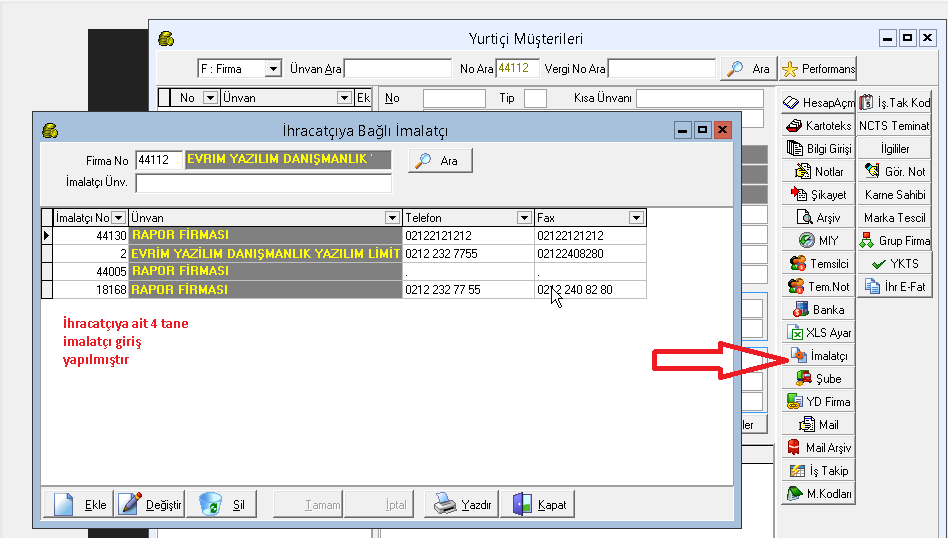Click the İmalatçı button in right sidebar

818,356
